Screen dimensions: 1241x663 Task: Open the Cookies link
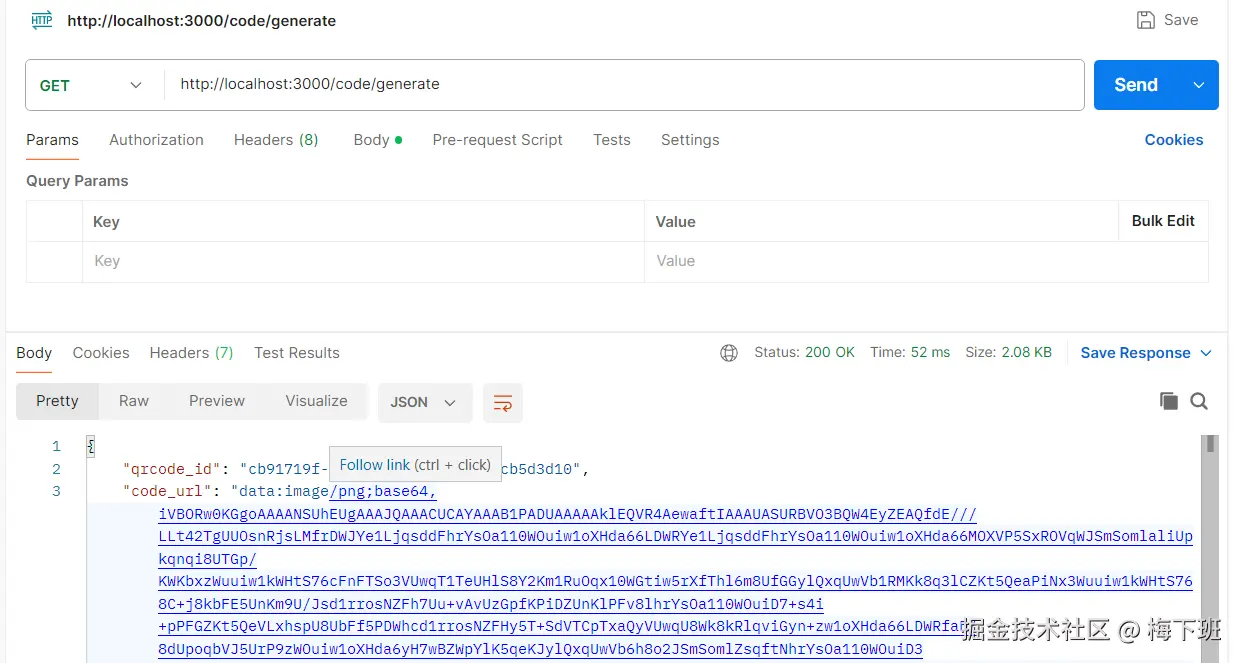point(1174,140)
